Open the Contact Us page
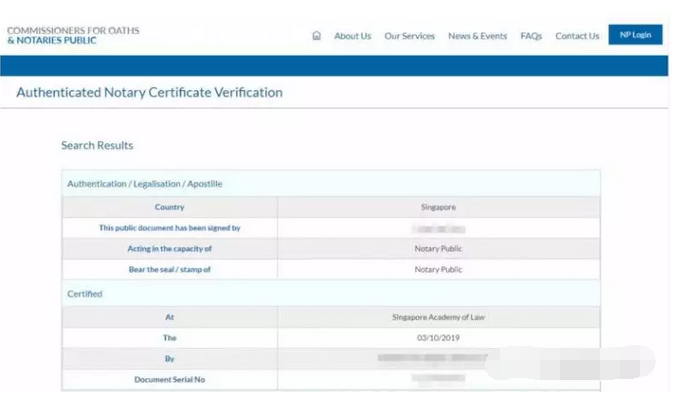The height and width of the screenshot is (402, 676). [577, 36]
